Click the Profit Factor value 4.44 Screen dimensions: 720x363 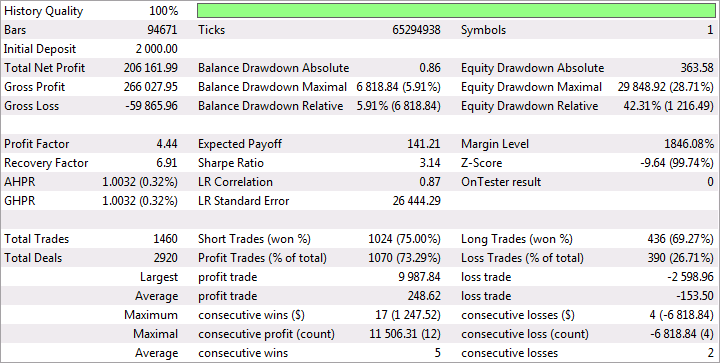167,144
